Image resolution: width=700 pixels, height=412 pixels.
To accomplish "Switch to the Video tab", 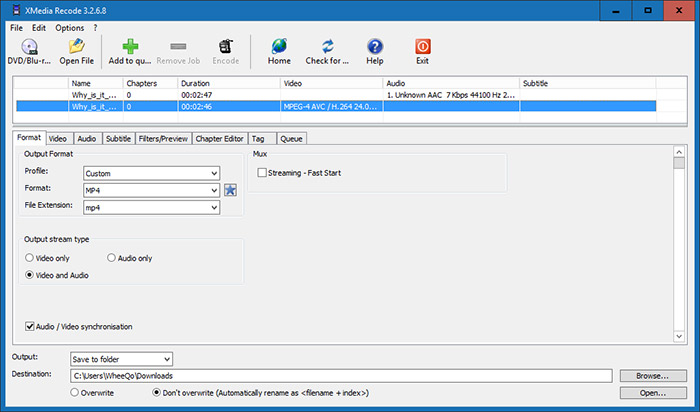I will click(58, 139).
